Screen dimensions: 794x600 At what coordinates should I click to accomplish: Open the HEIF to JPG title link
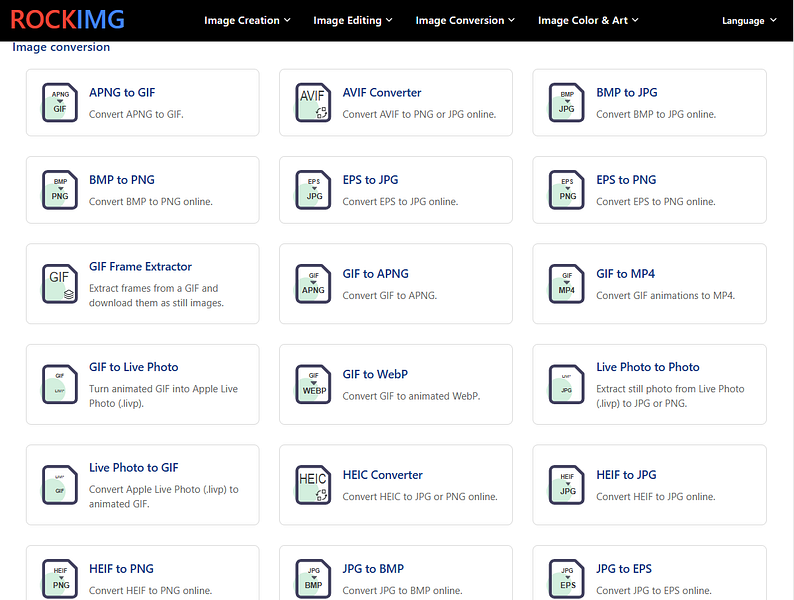tap(626, 475)
